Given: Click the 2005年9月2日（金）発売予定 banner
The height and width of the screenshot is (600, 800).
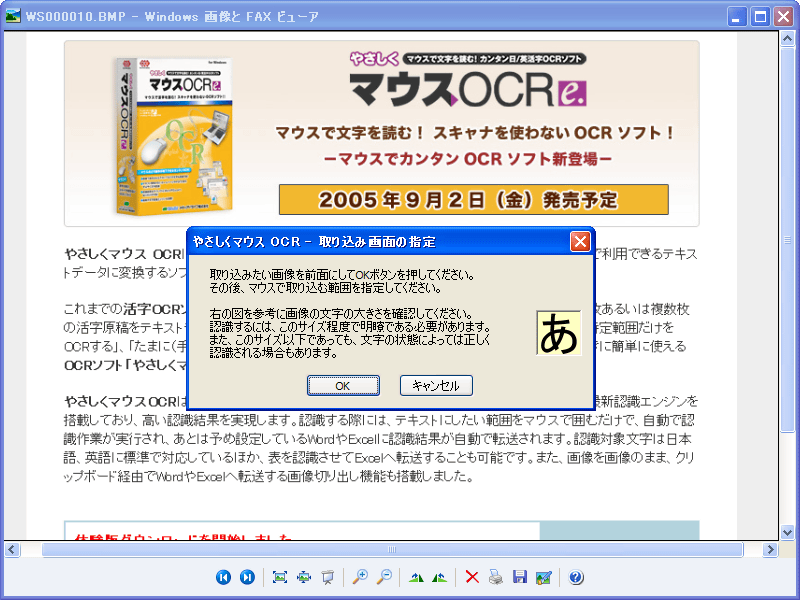Looking at the screenshot, I should click(x=473, y=199).
